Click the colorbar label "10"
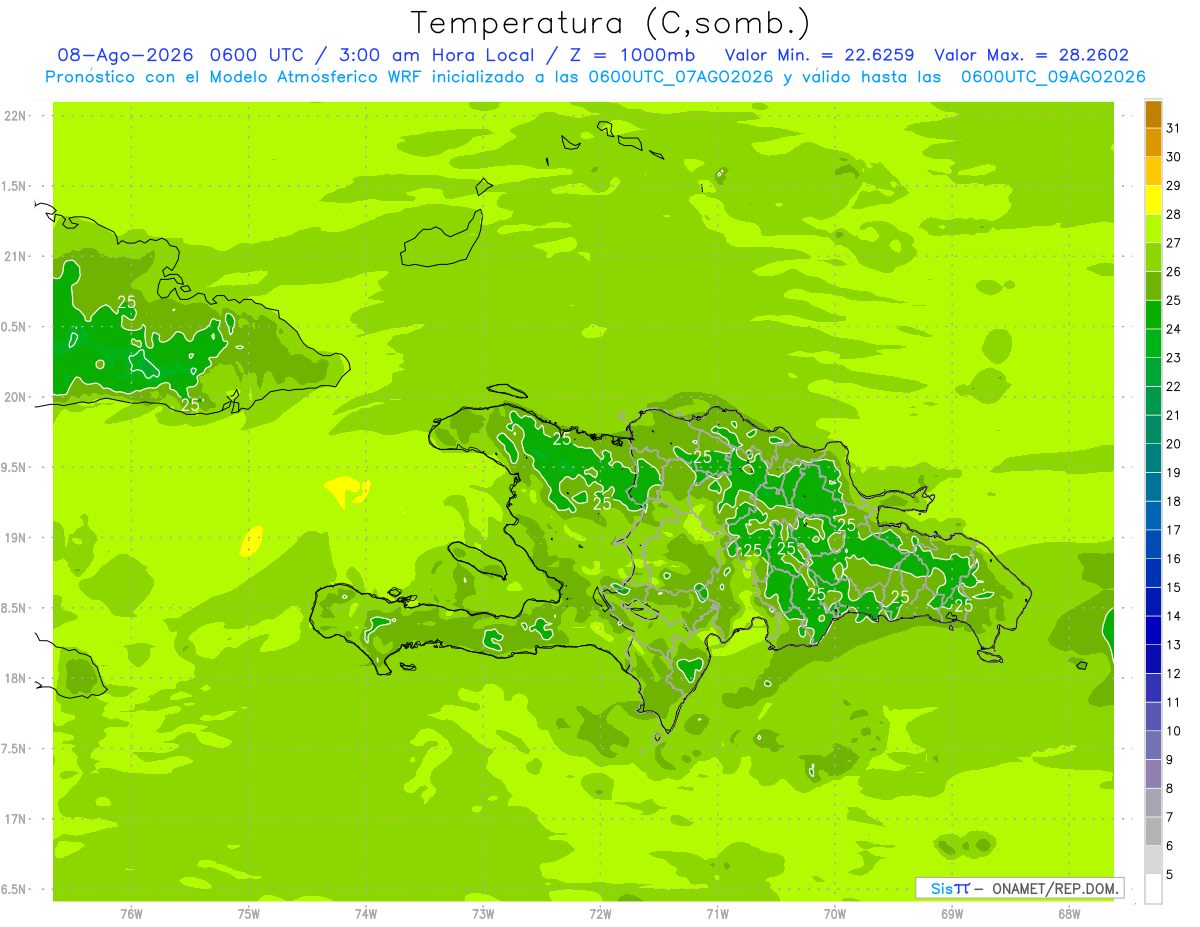 click(1173, 731)
